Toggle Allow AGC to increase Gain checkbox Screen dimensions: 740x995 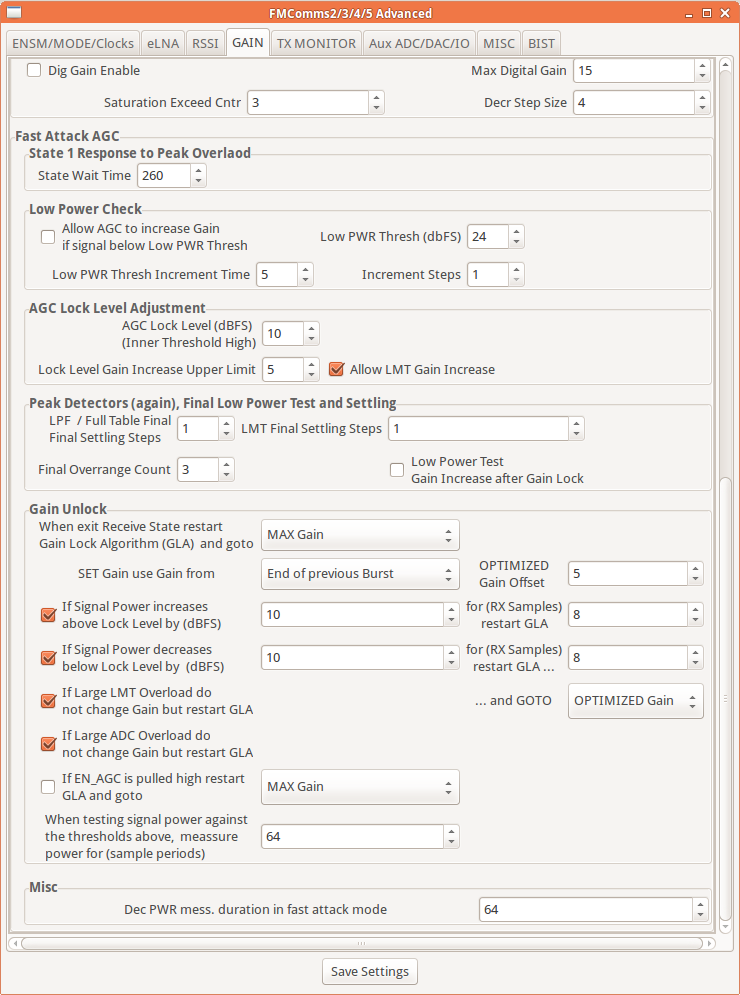tap(48, 237)
